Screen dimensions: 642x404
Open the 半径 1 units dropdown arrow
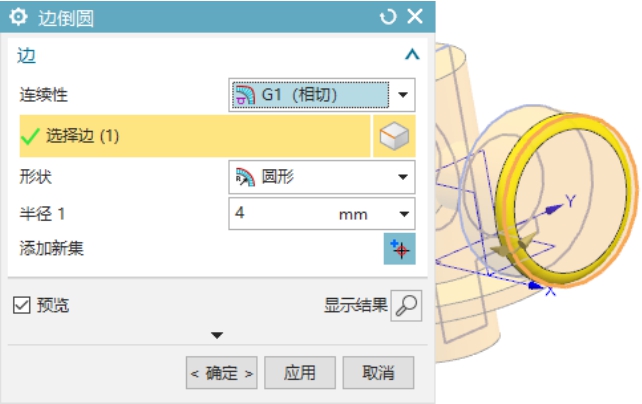point(404,214)
